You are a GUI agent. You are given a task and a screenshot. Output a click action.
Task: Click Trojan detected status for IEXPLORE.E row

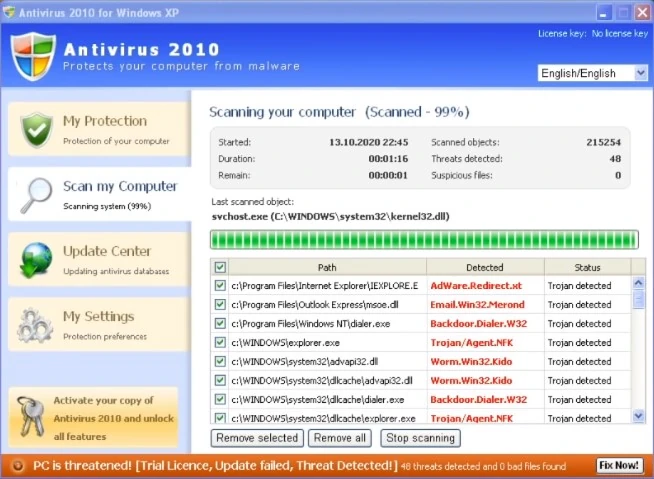point(579,286)
